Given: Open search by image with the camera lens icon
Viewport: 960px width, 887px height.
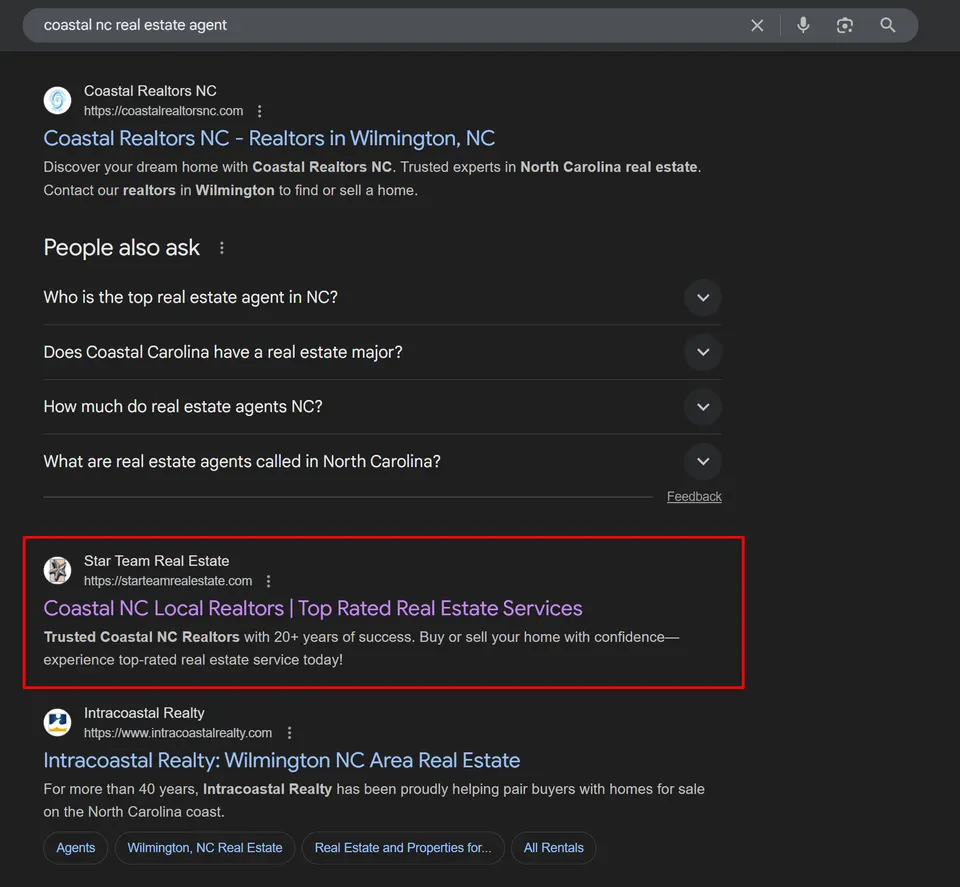Looking at the screenshot, I should 844,25.
